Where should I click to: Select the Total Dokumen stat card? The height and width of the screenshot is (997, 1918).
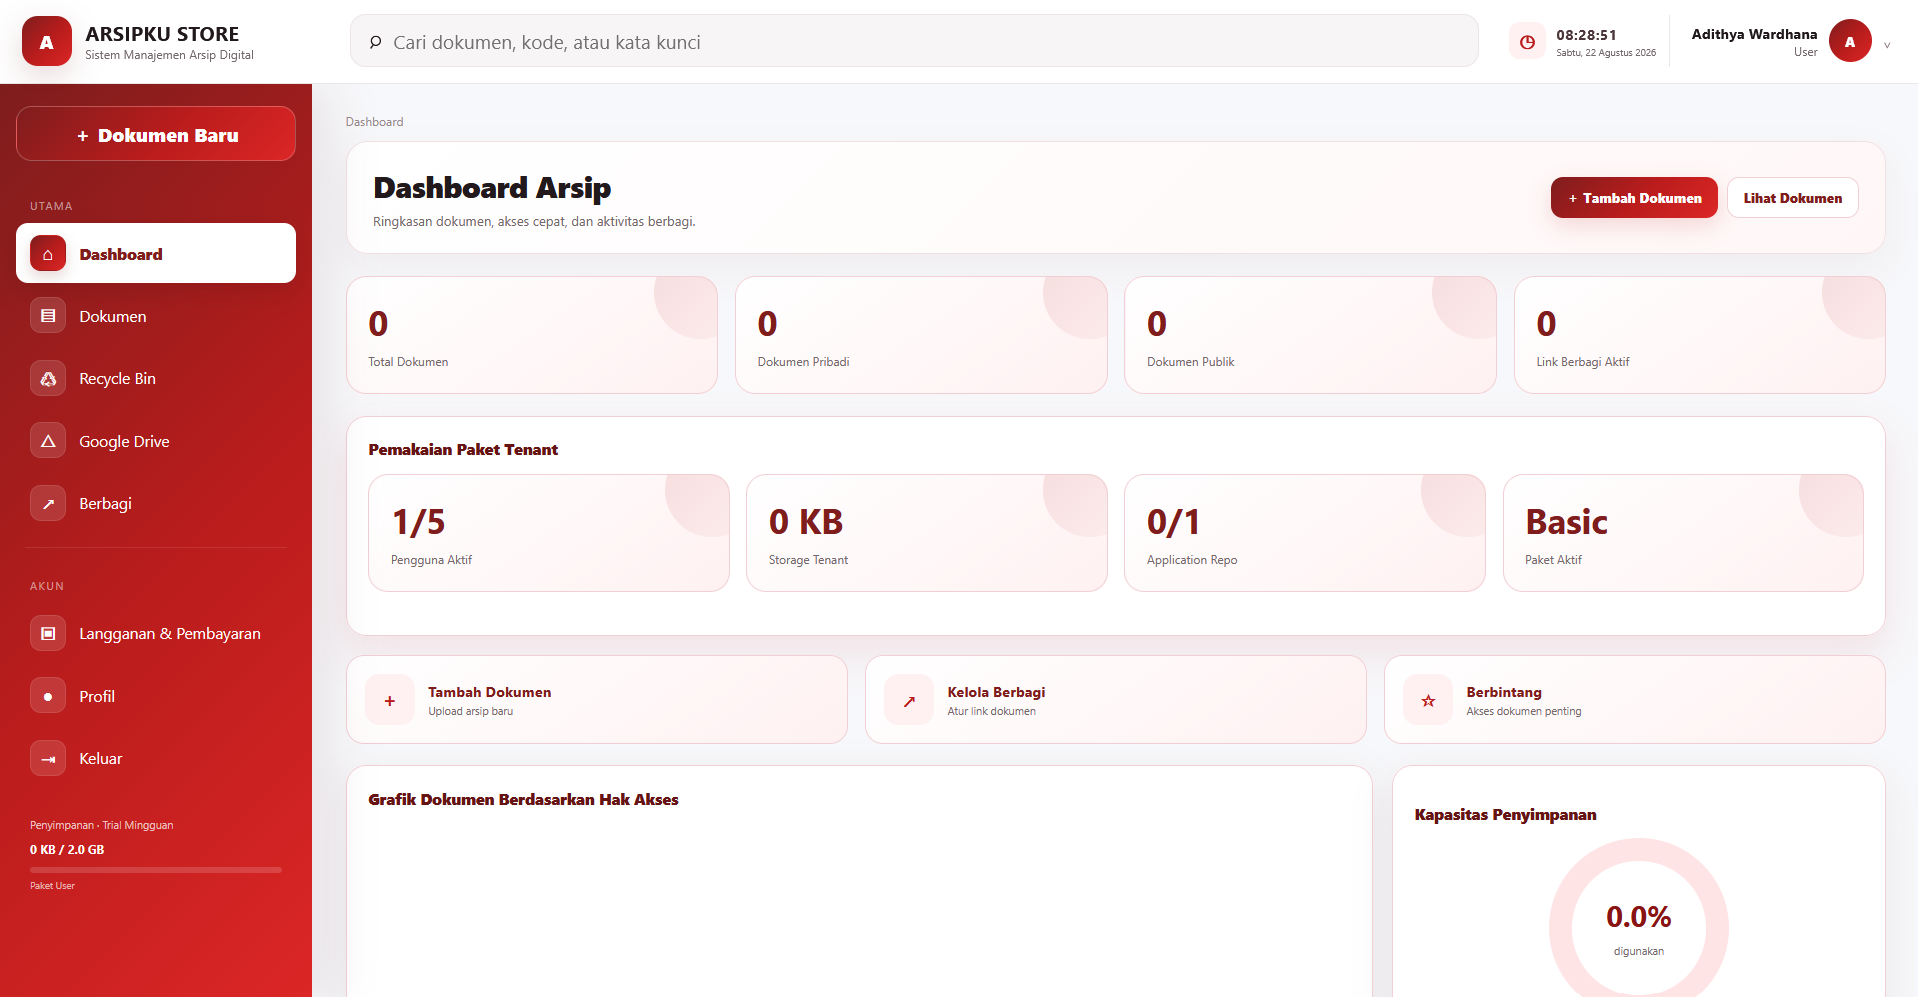(532, 335)
